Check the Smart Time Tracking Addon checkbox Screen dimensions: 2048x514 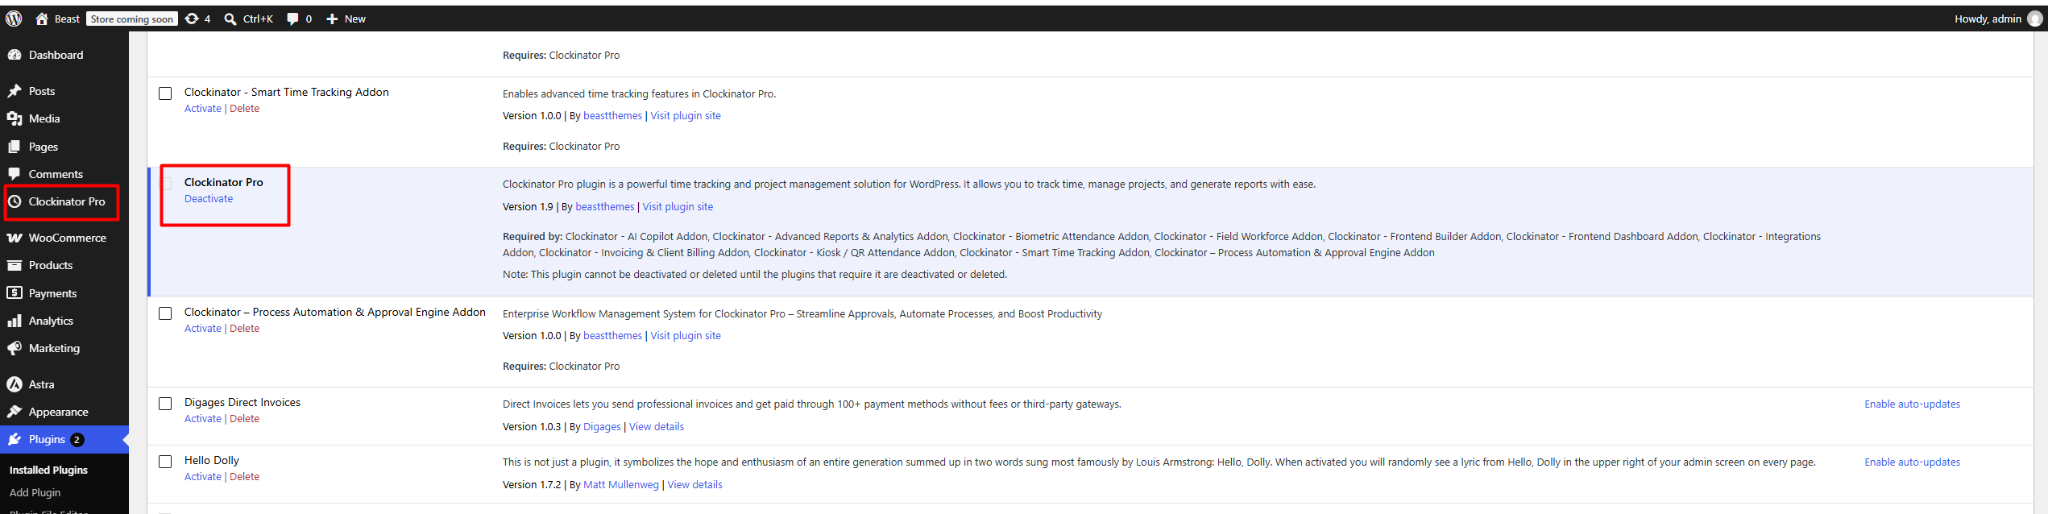coord(165,93)
